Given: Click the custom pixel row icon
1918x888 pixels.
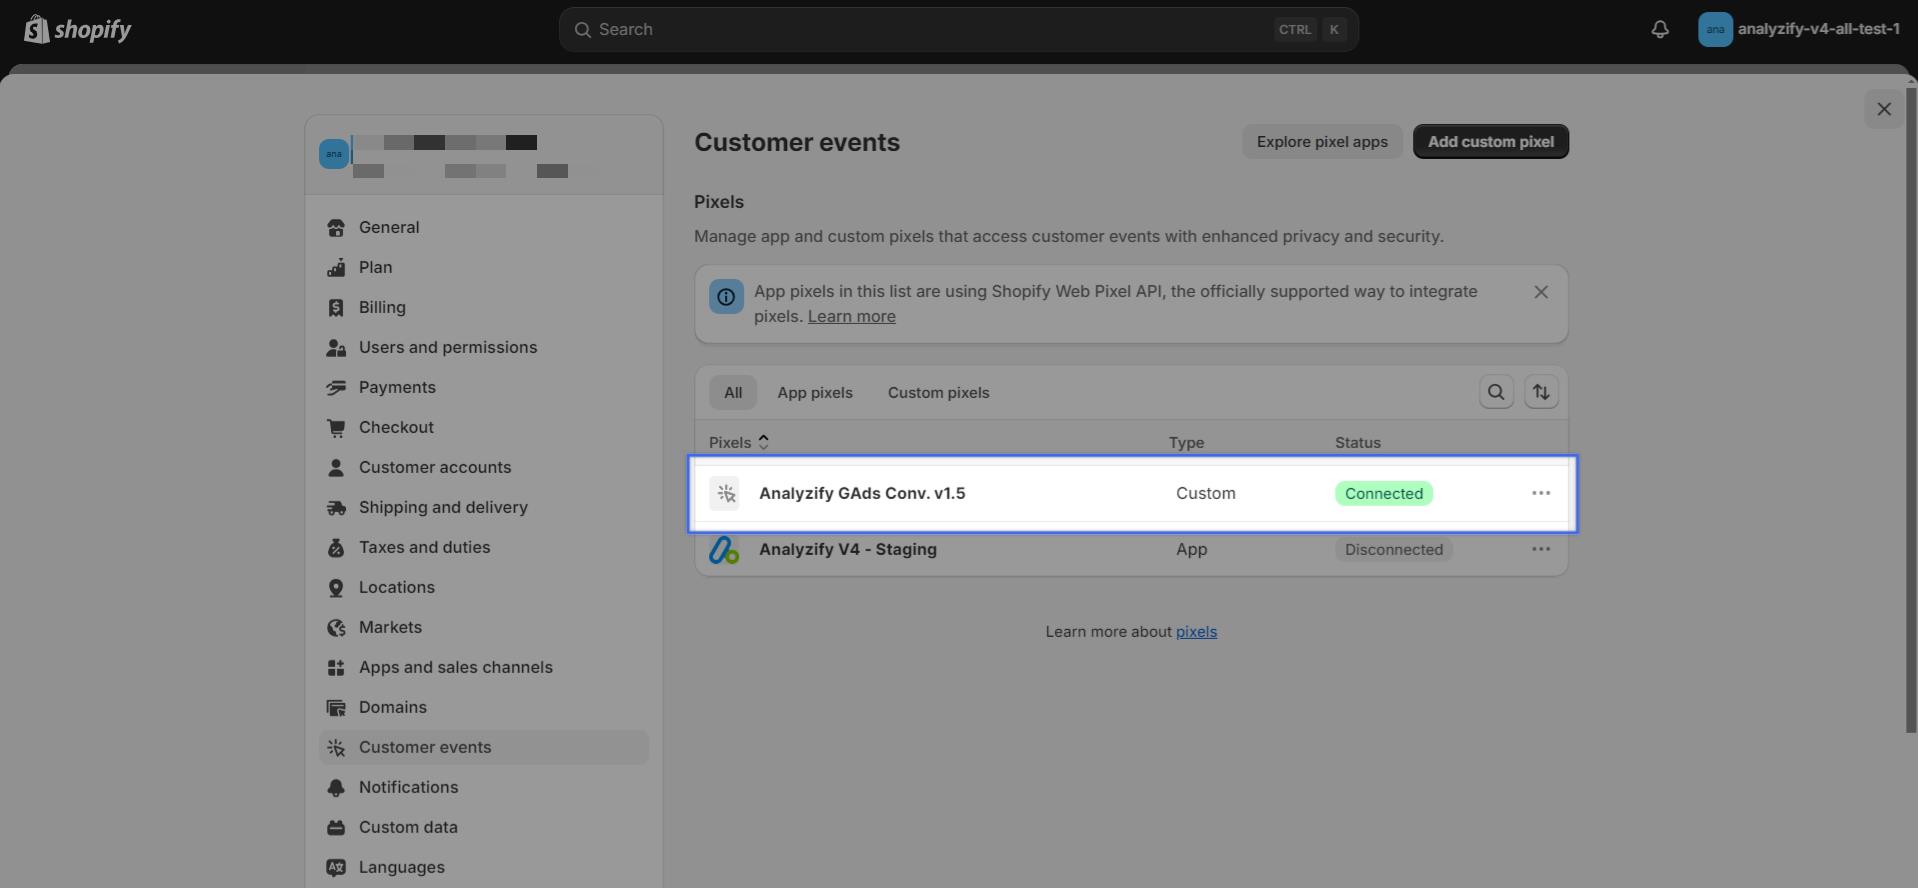Looking at the screenshot, I should click(725, 493).
